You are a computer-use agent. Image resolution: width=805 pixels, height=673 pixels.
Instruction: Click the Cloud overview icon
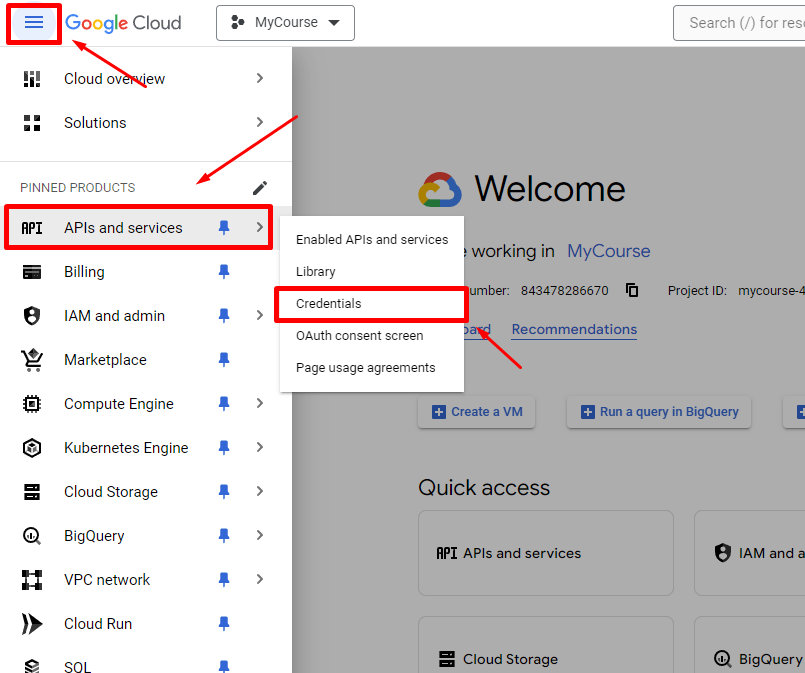(x=32, y=79)
